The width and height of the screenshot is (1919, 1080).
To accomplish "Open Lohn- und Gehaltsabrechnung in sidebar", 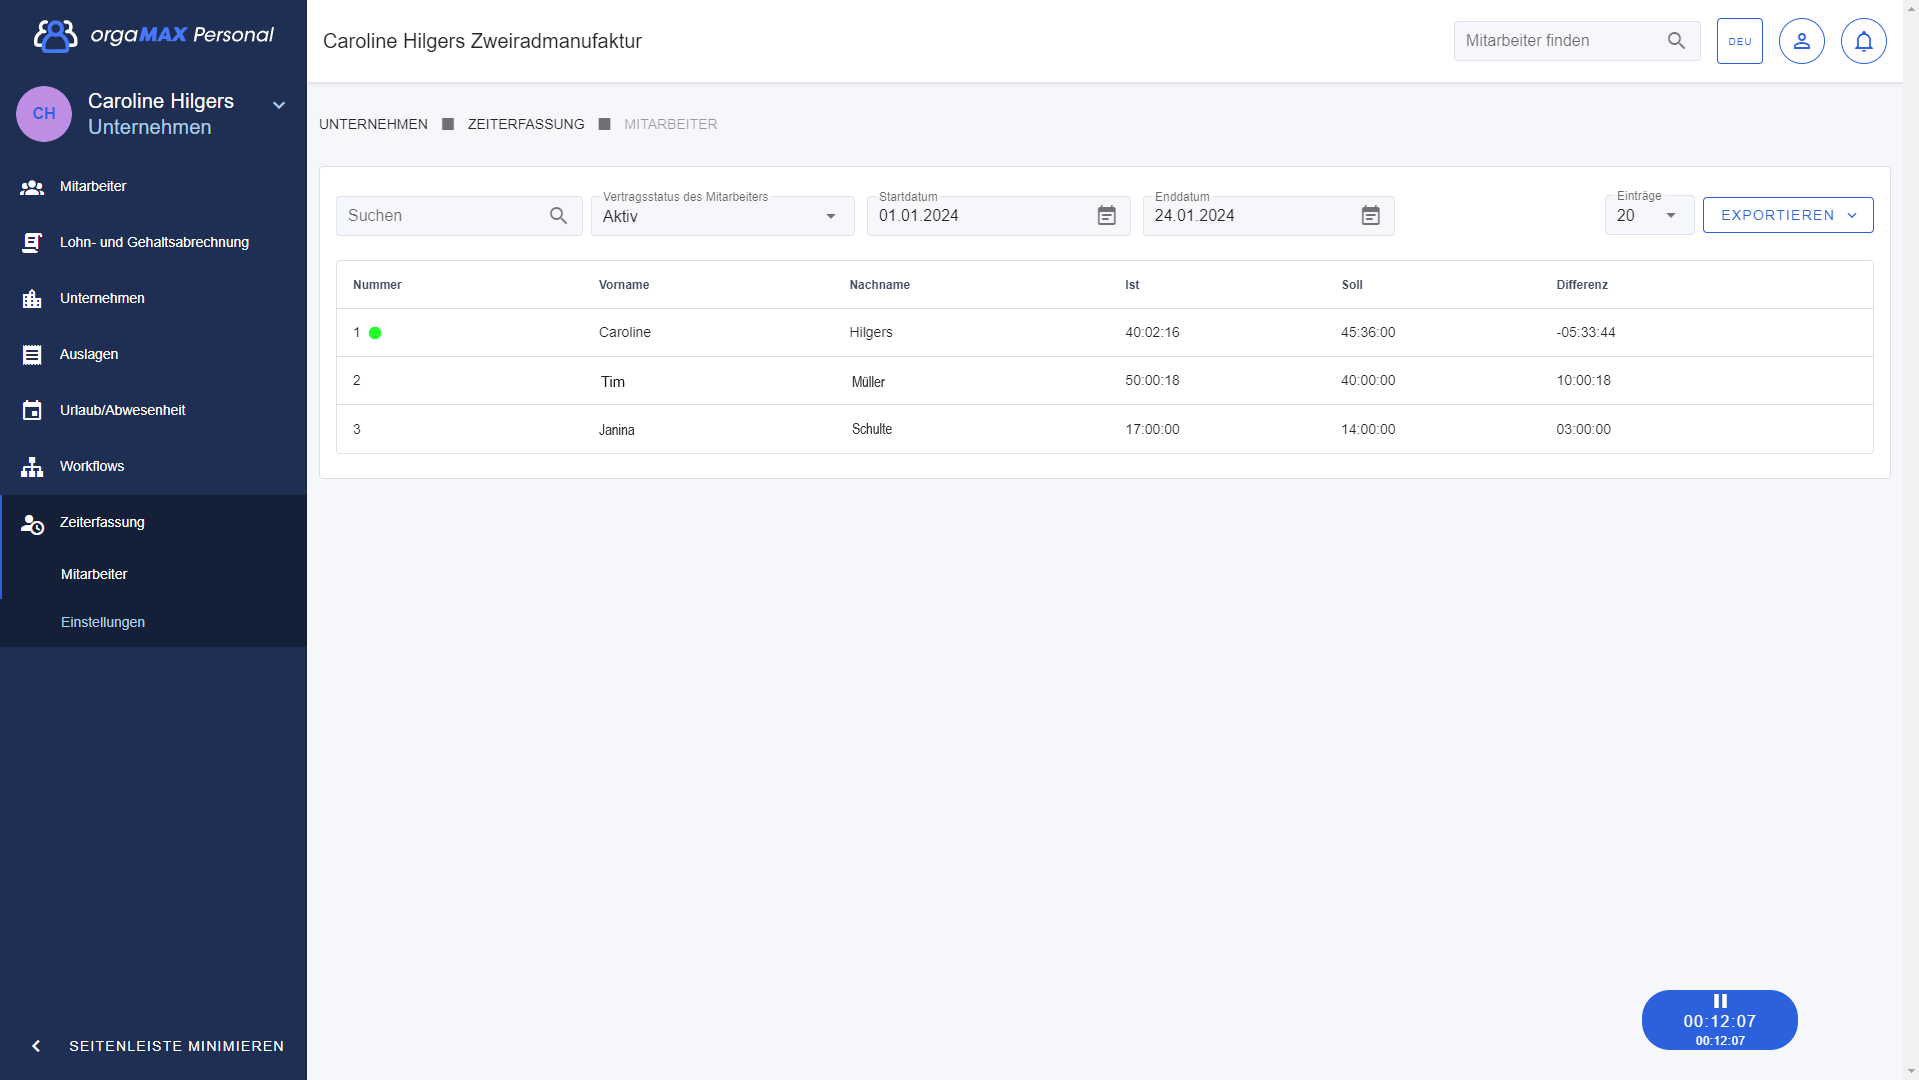I will [x=154, y=242].
